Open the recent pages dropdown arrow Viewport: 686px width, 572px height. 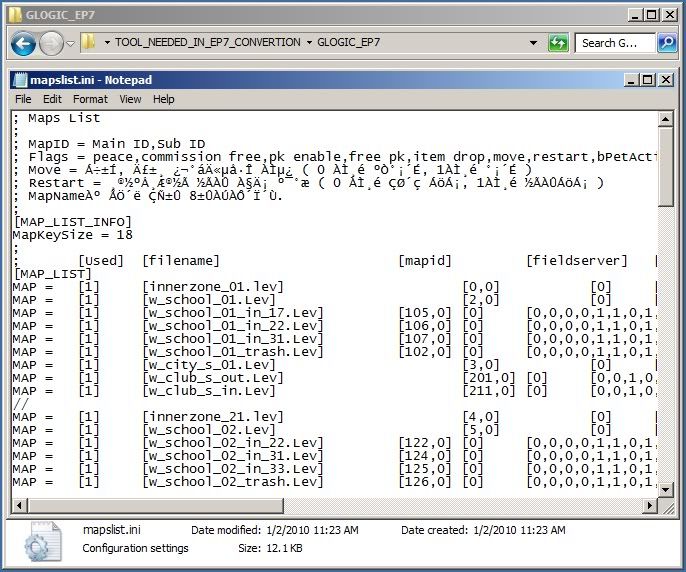click(69, 44)
